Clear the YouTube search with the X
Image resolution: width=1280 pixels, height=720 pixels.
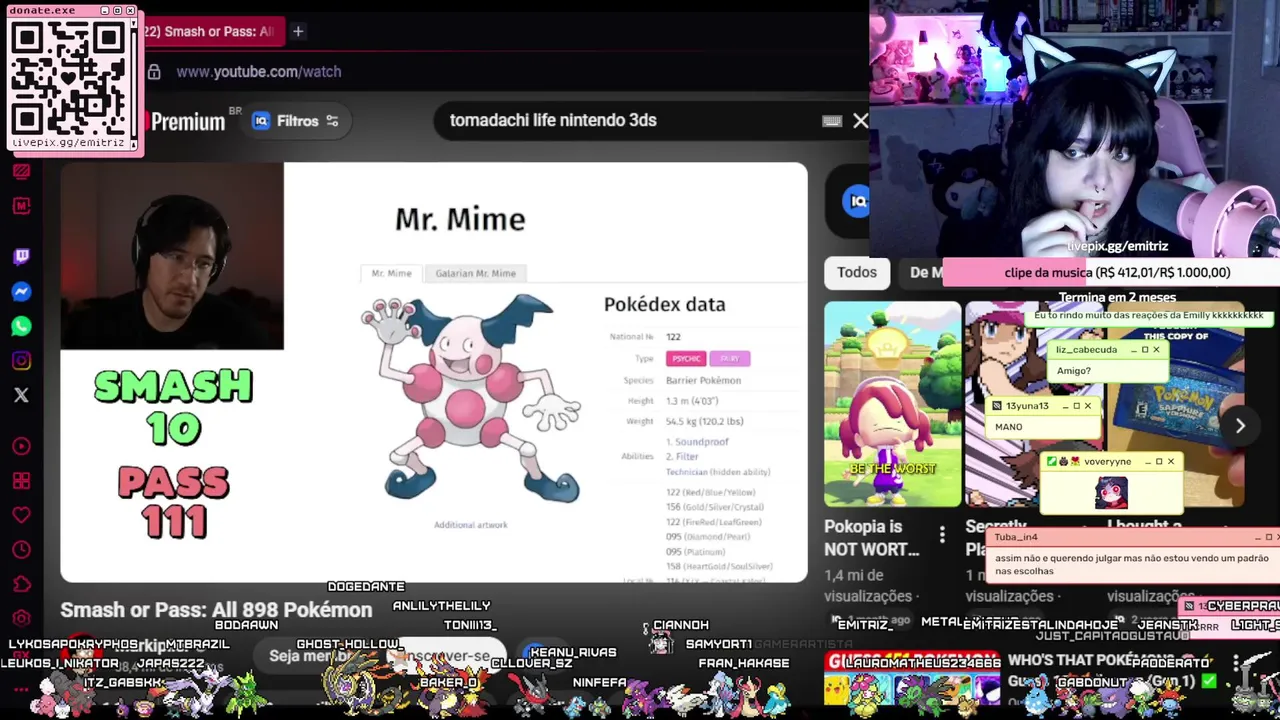(861, 121)
